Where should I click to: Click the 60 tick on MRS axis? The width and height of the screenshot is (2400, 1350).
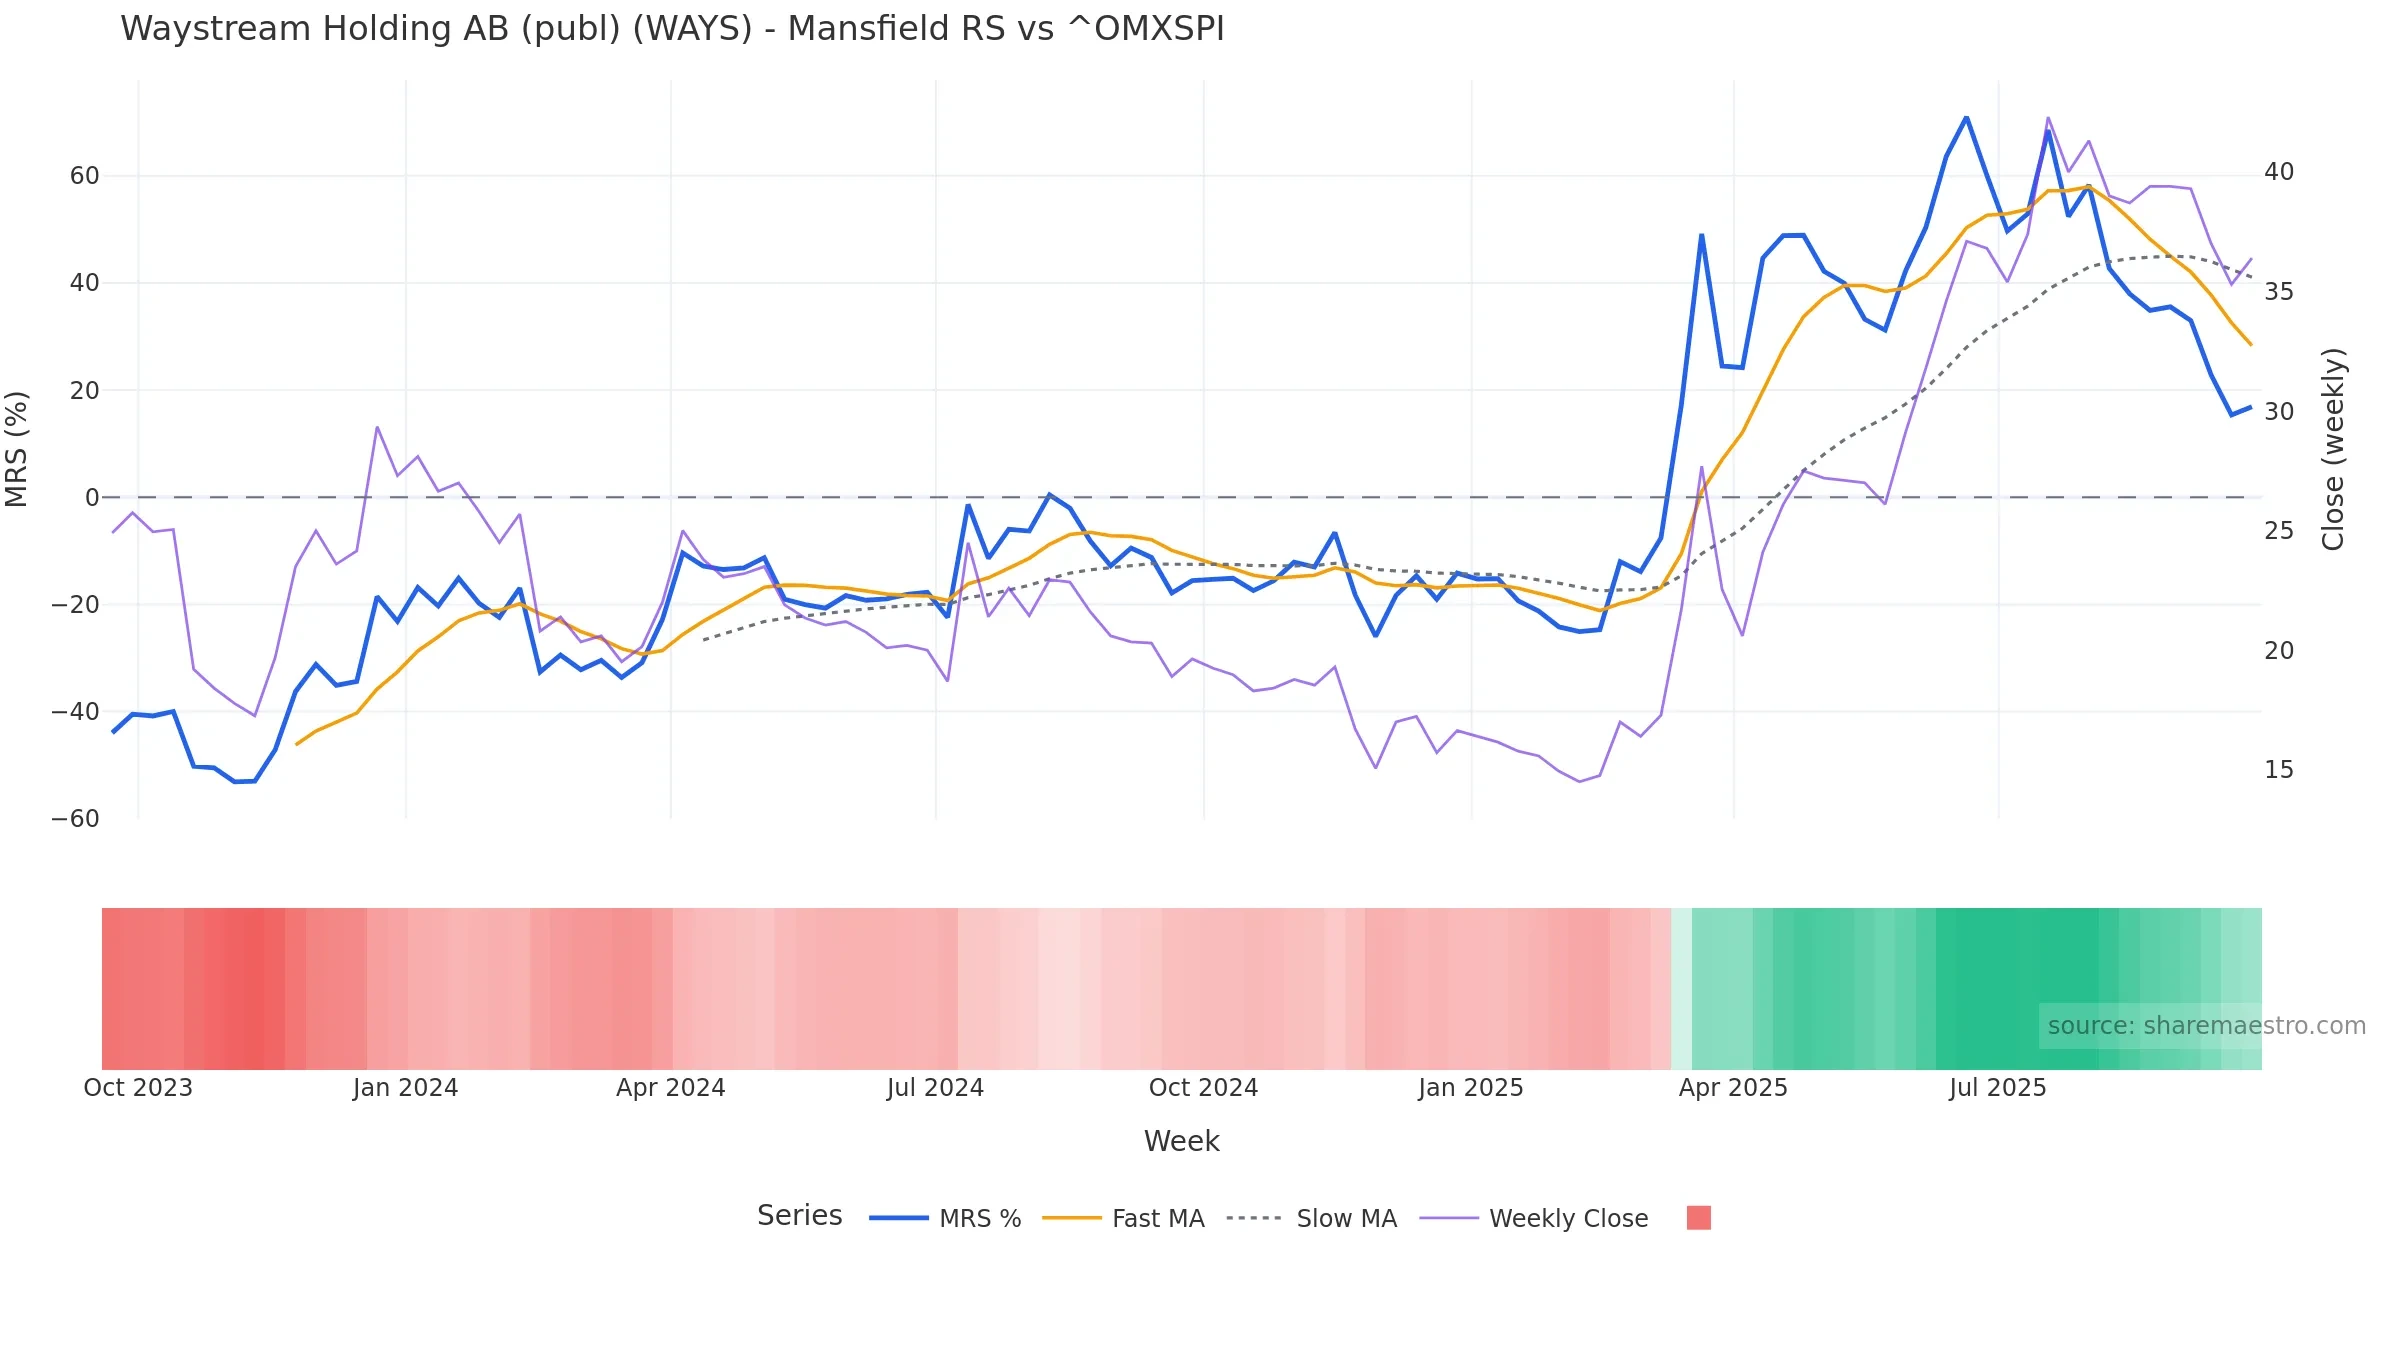[x=84, y=176]
